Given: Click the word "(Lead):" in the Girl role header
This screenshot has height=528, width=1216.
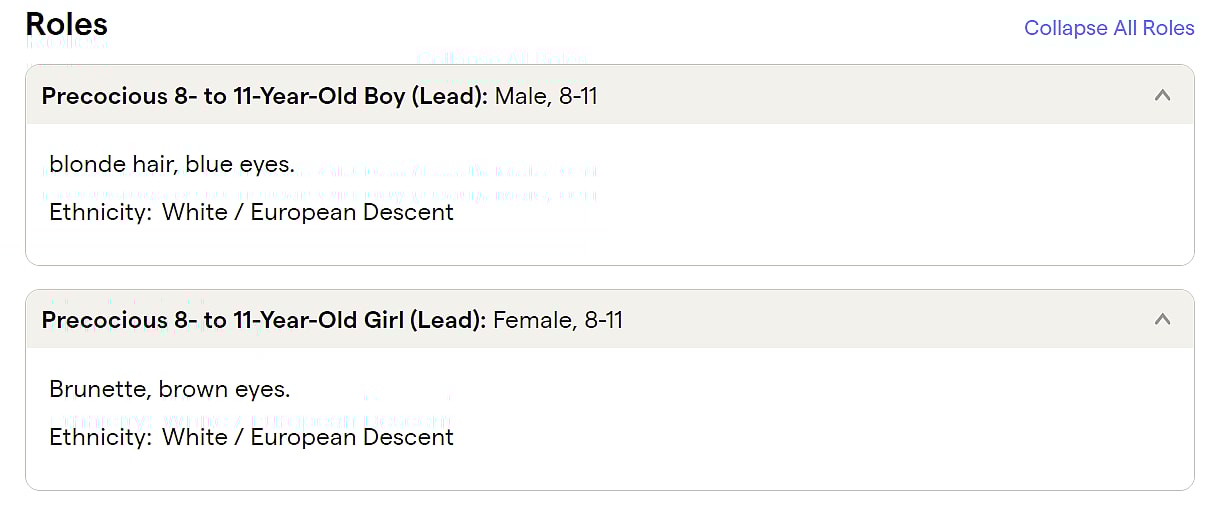Looking at the screenshot, I should 449,320.
